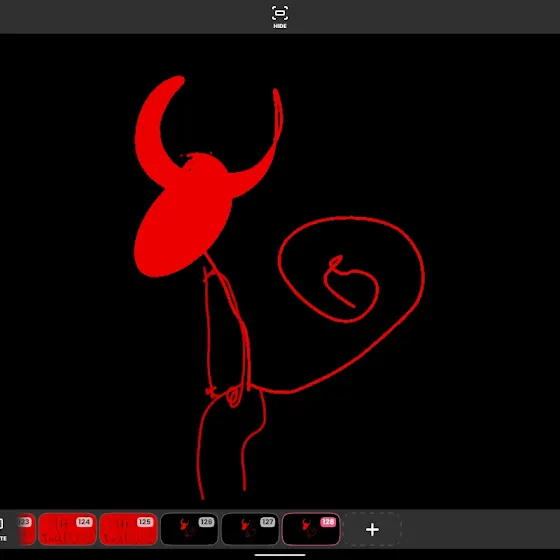Viewport: 560px width, 560px height.
Task: Click the 126 gray frame number badge
Action: [206, 522]
